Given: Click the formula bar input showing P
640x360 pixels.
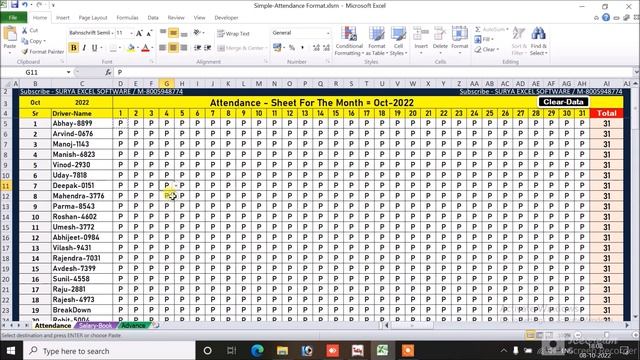Looking at the screenshot, I should [x=373, y=72].
